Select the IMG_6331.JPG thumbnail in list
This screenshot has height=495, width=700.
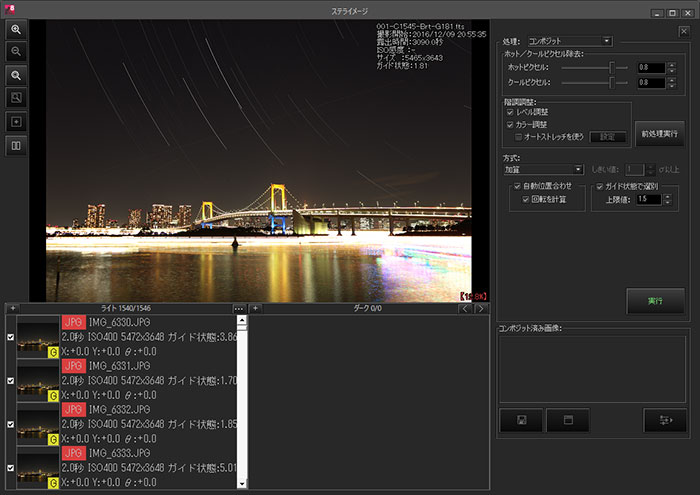pyautogui.click(x=38, y=380)
